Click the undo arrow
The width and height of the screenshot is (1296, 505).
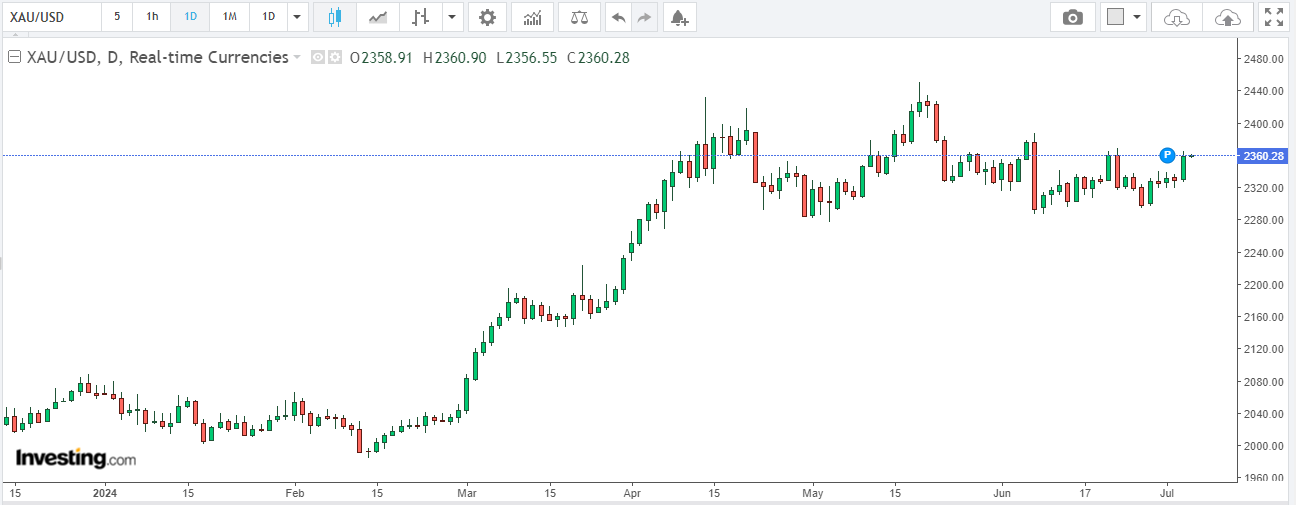(x=619, y=17)
